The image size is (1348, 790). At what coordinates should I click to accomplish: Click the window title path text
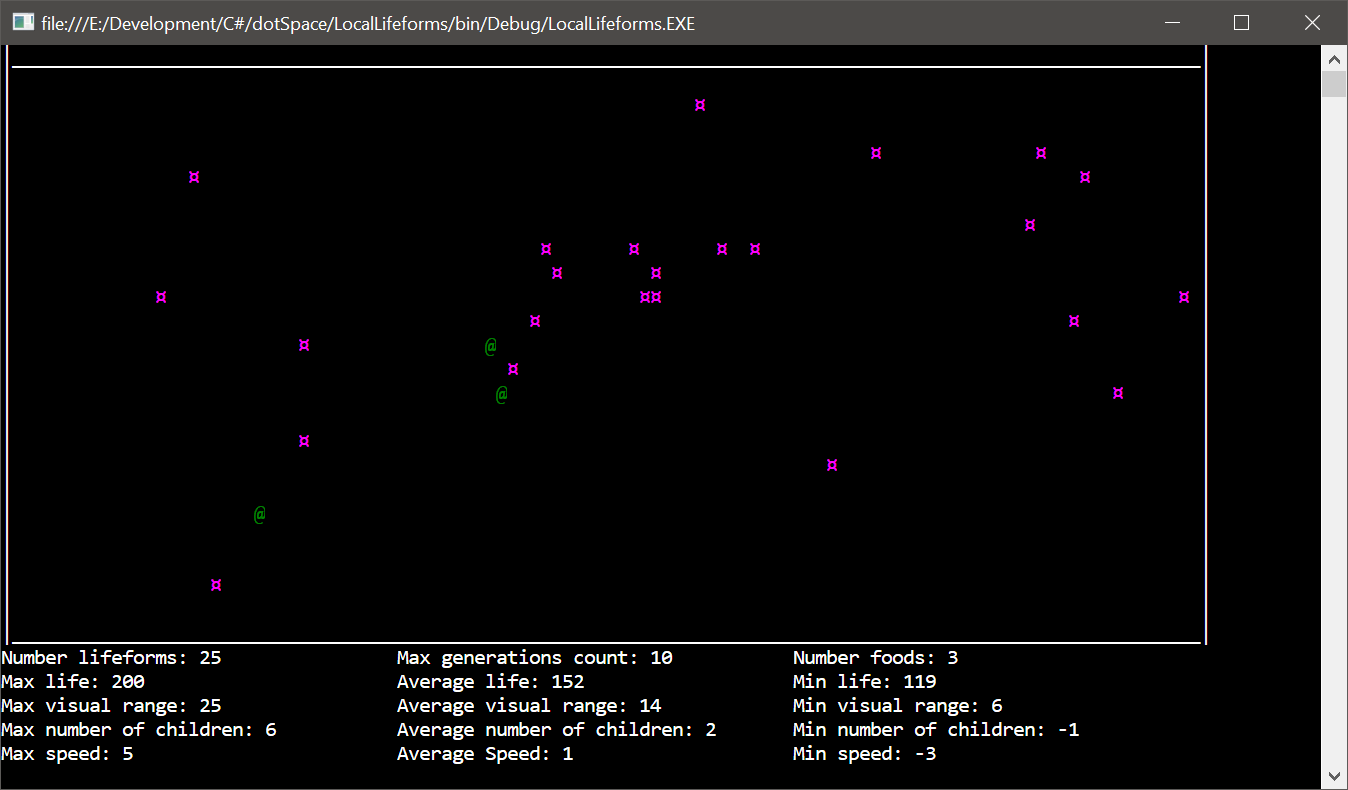[x=368, y=23]
